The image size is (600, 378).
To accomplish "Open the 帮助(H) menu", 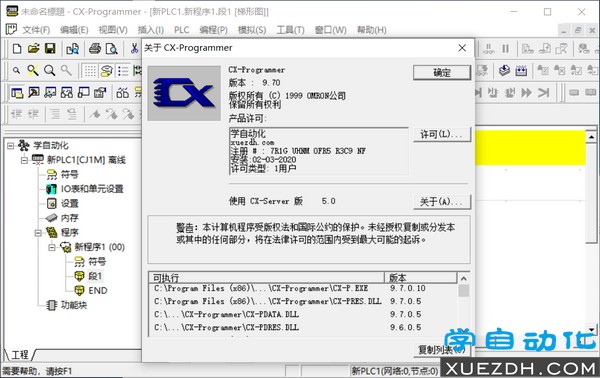I will pos(372,30).
